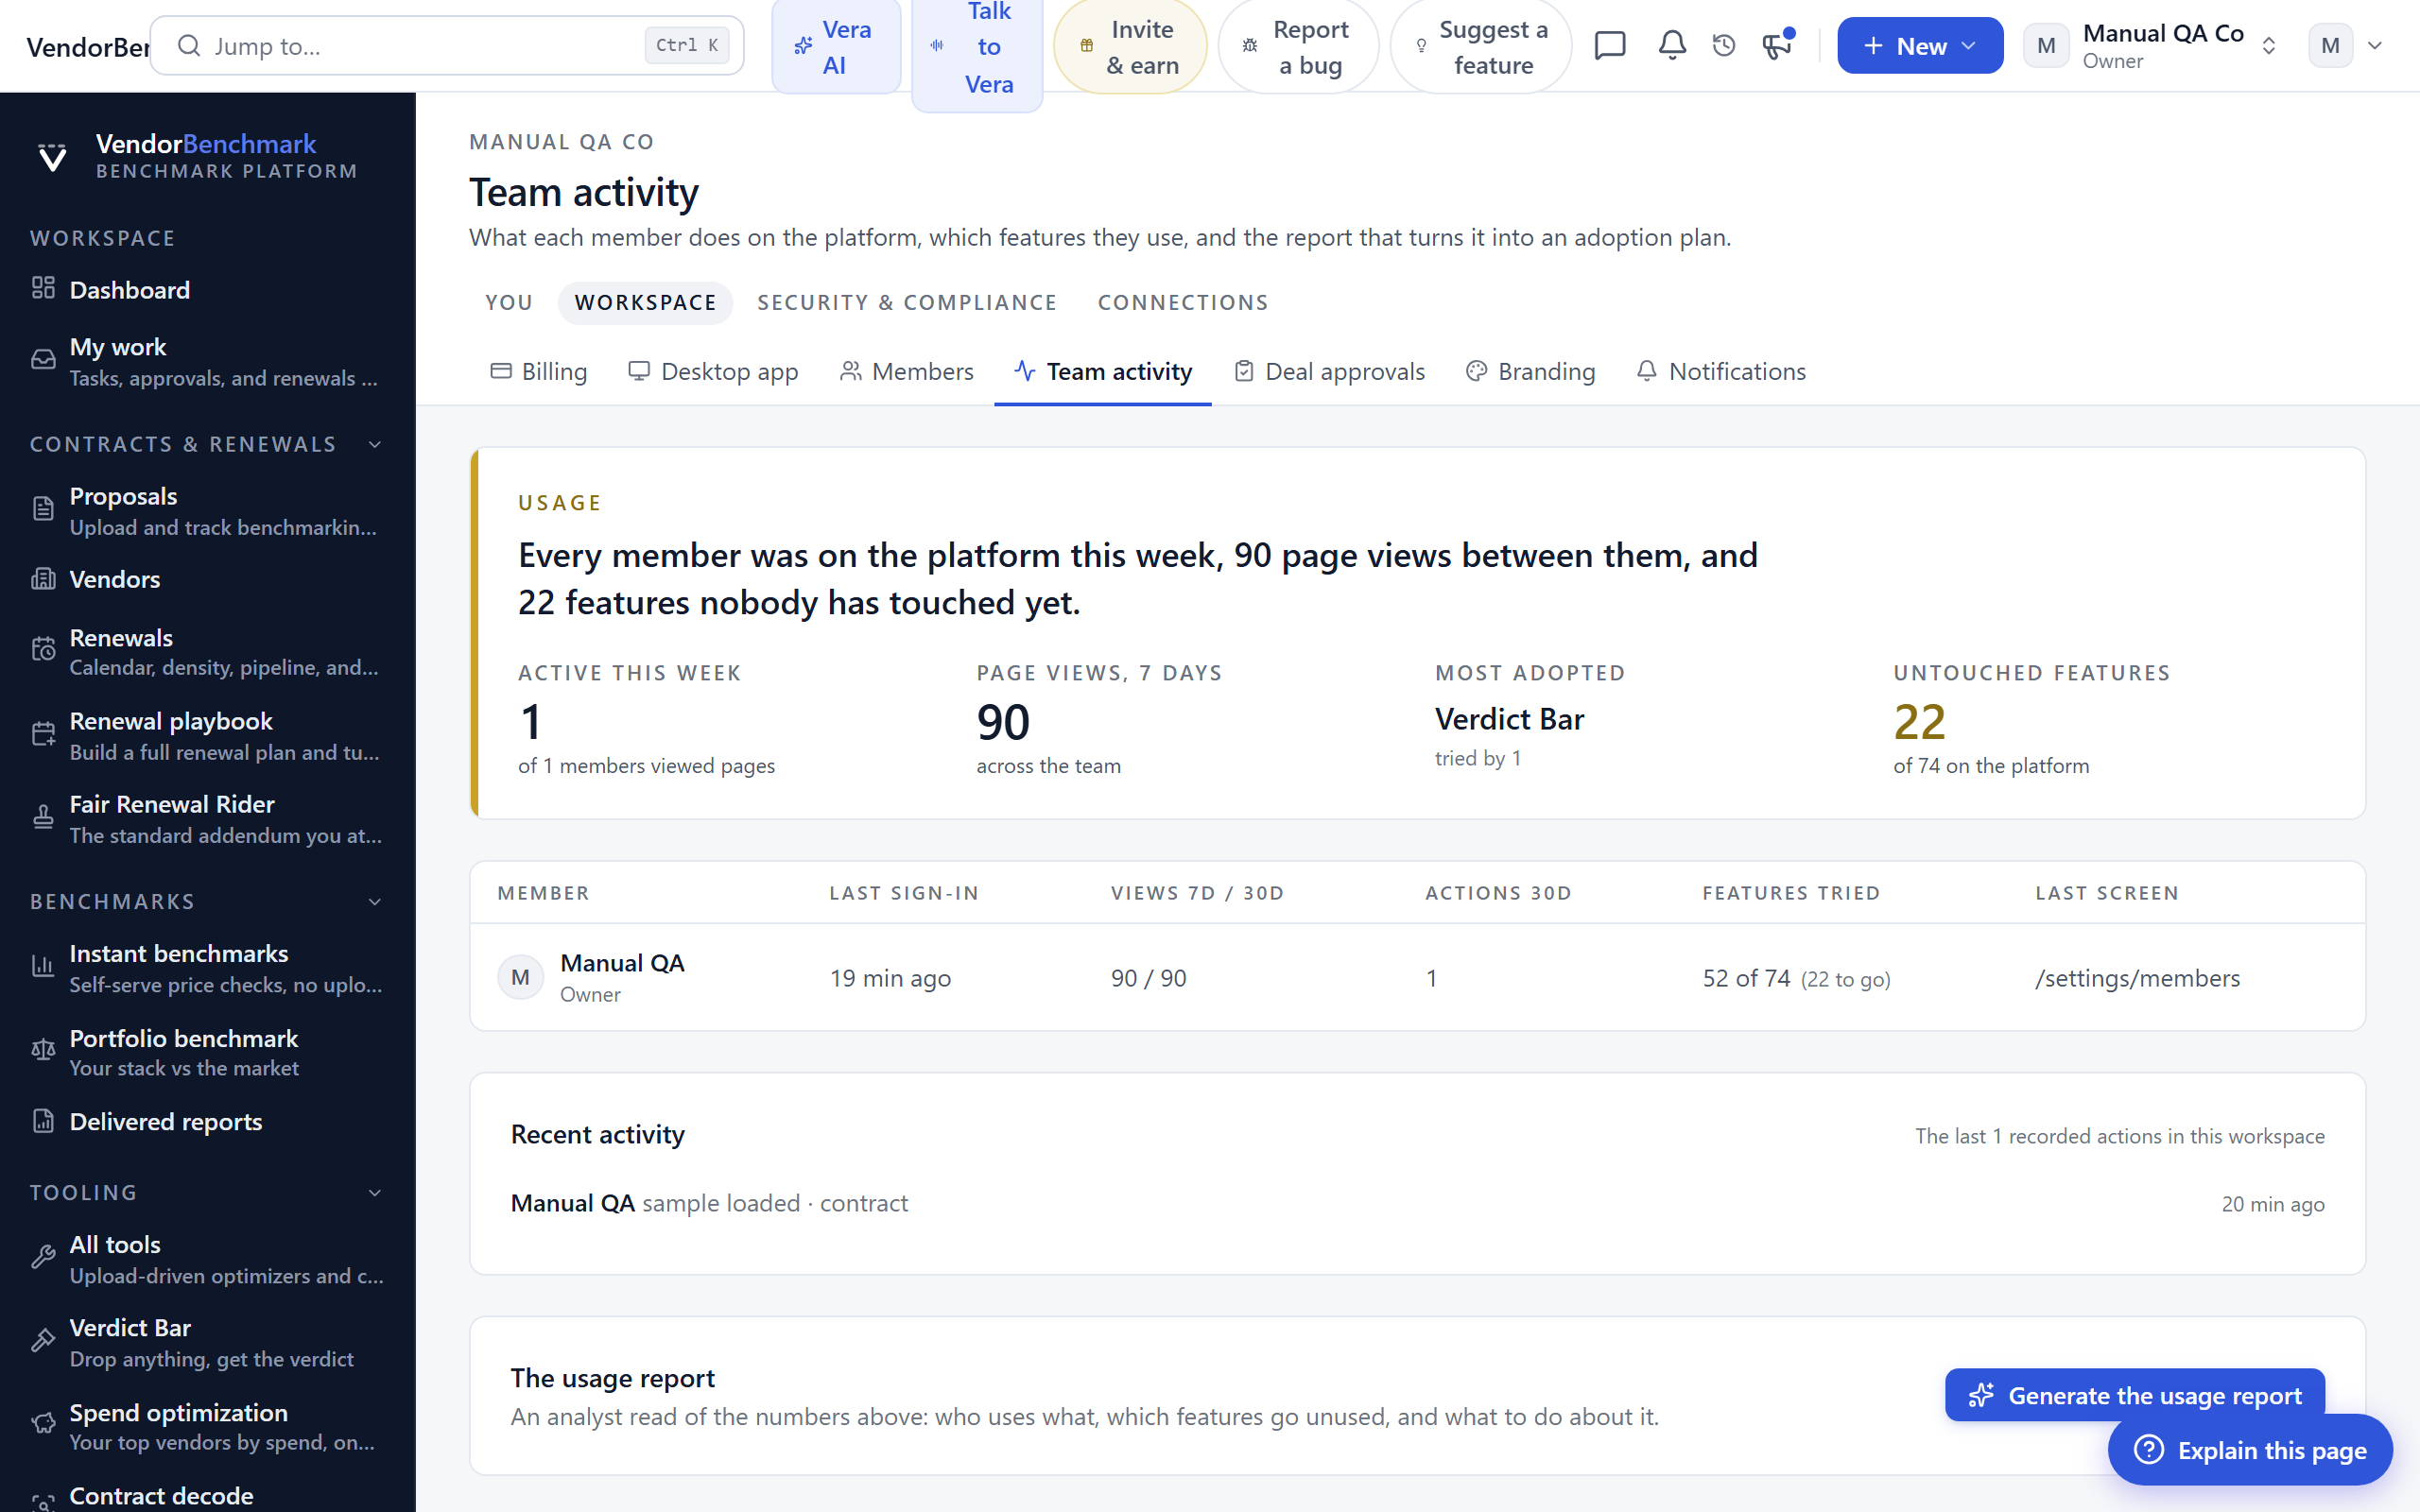Open Dashboard from the sidebar
This screenshot has height=1512, width=2420.
(206, 289)
